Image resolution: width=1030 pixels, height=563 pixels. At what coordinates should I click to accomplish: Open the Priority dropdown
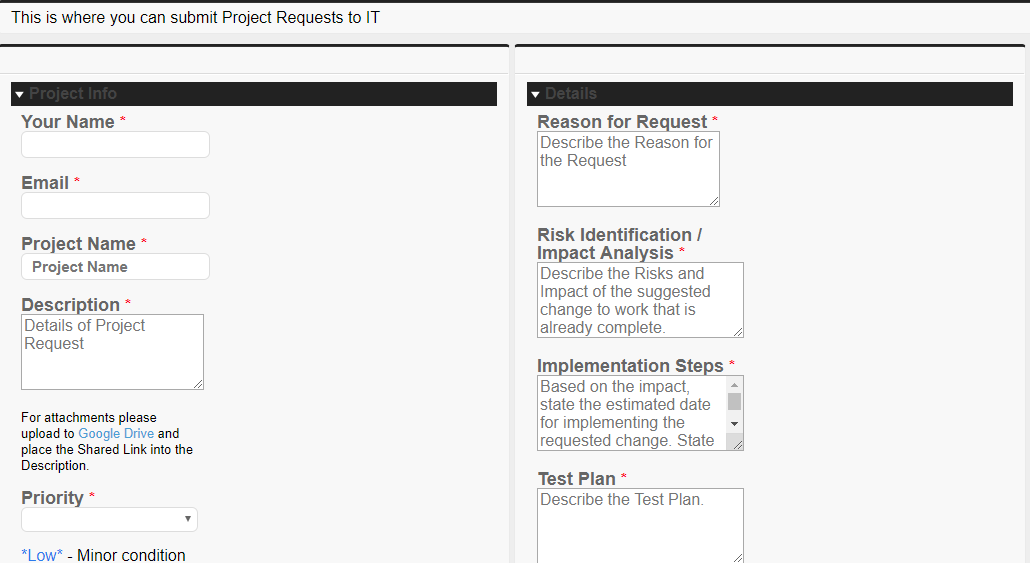109,519
